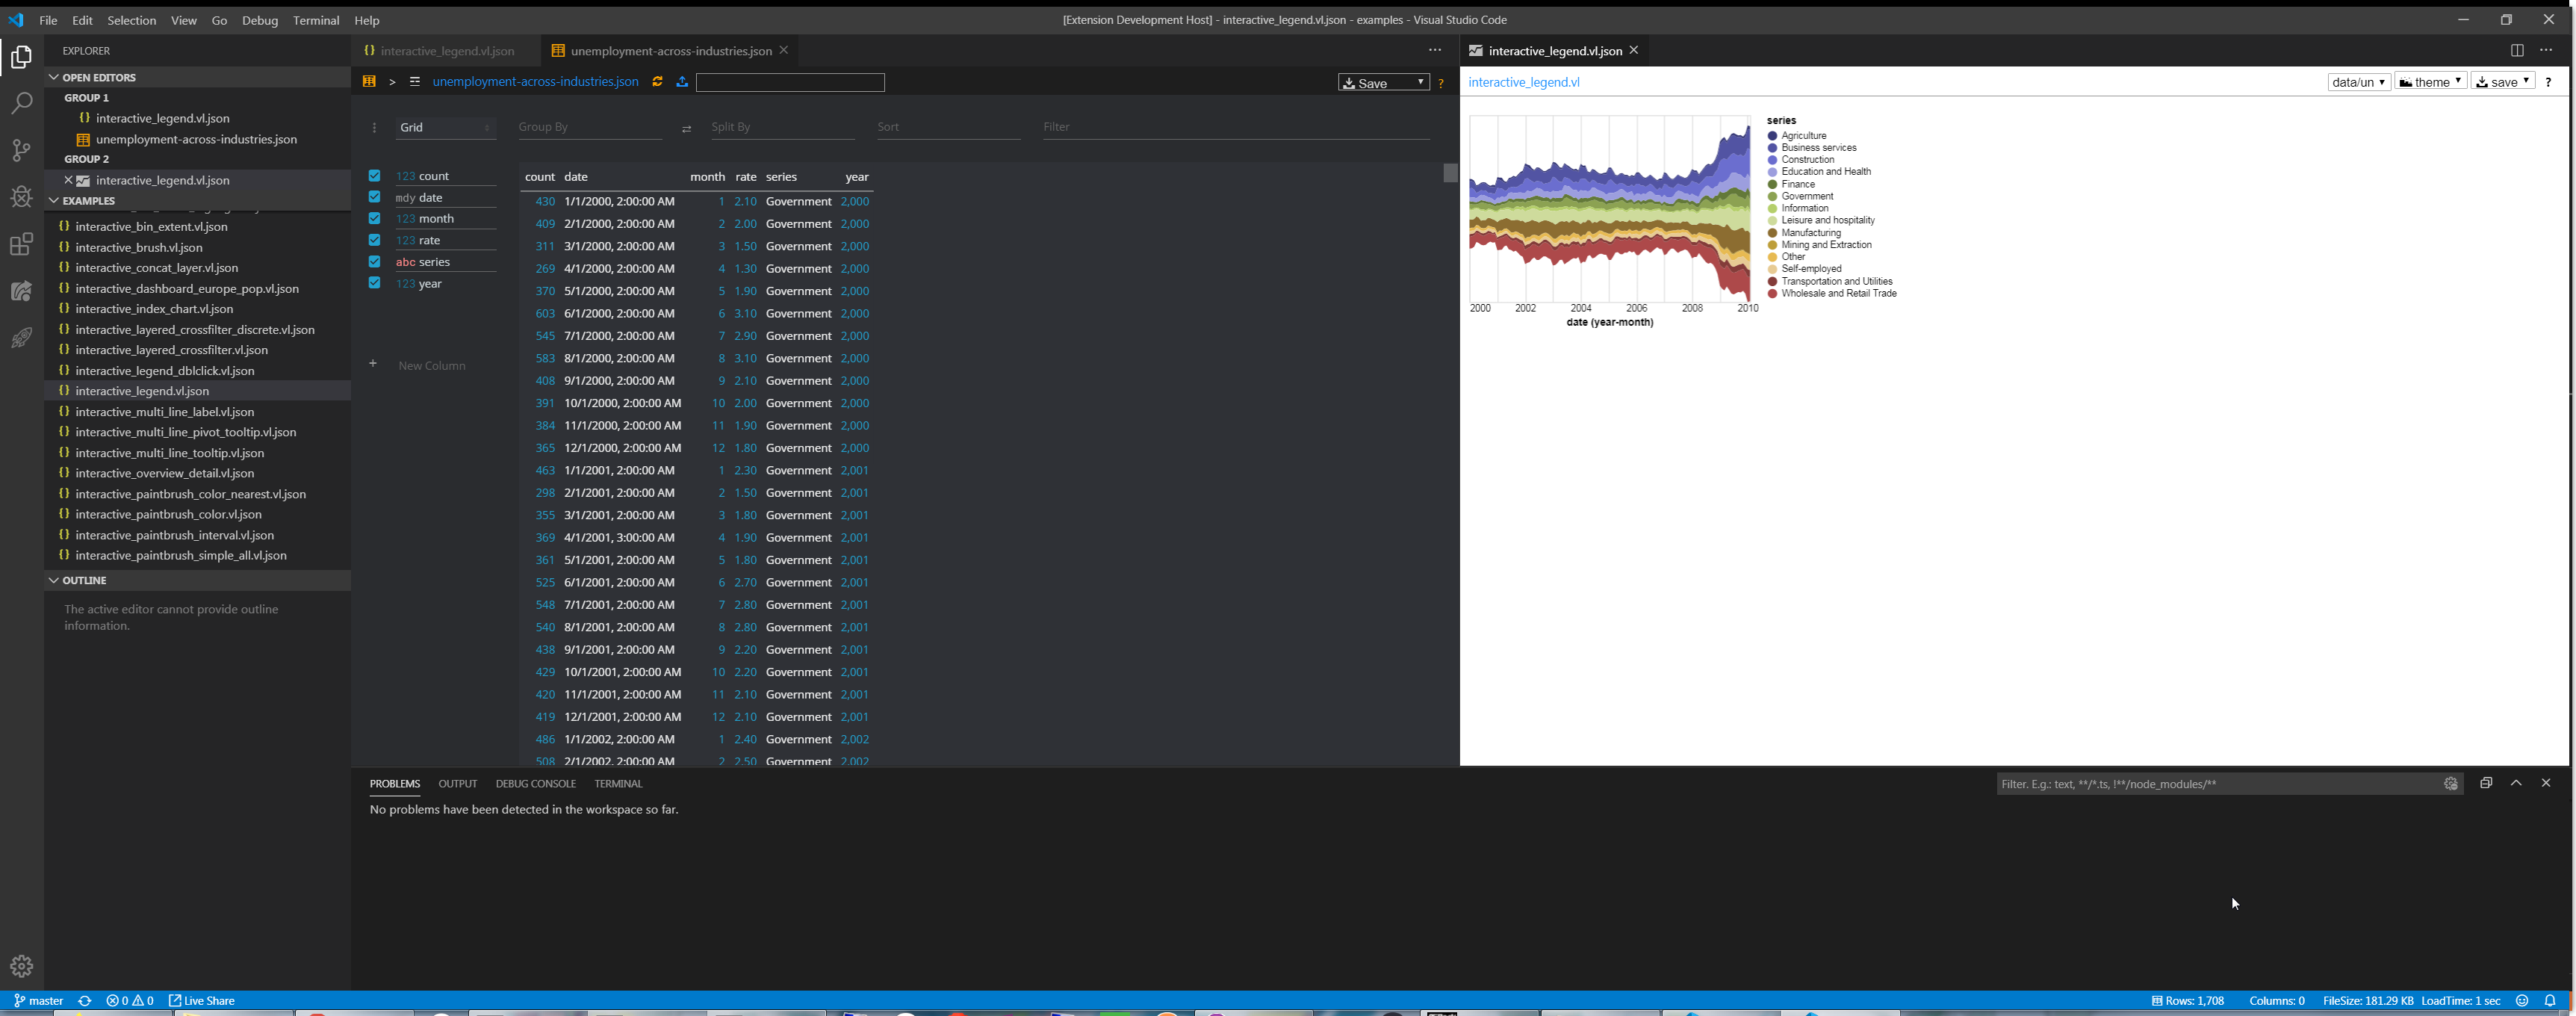Click the Agriculture legend color dot
The image size is (2576, 1016).
(1771, 135)
